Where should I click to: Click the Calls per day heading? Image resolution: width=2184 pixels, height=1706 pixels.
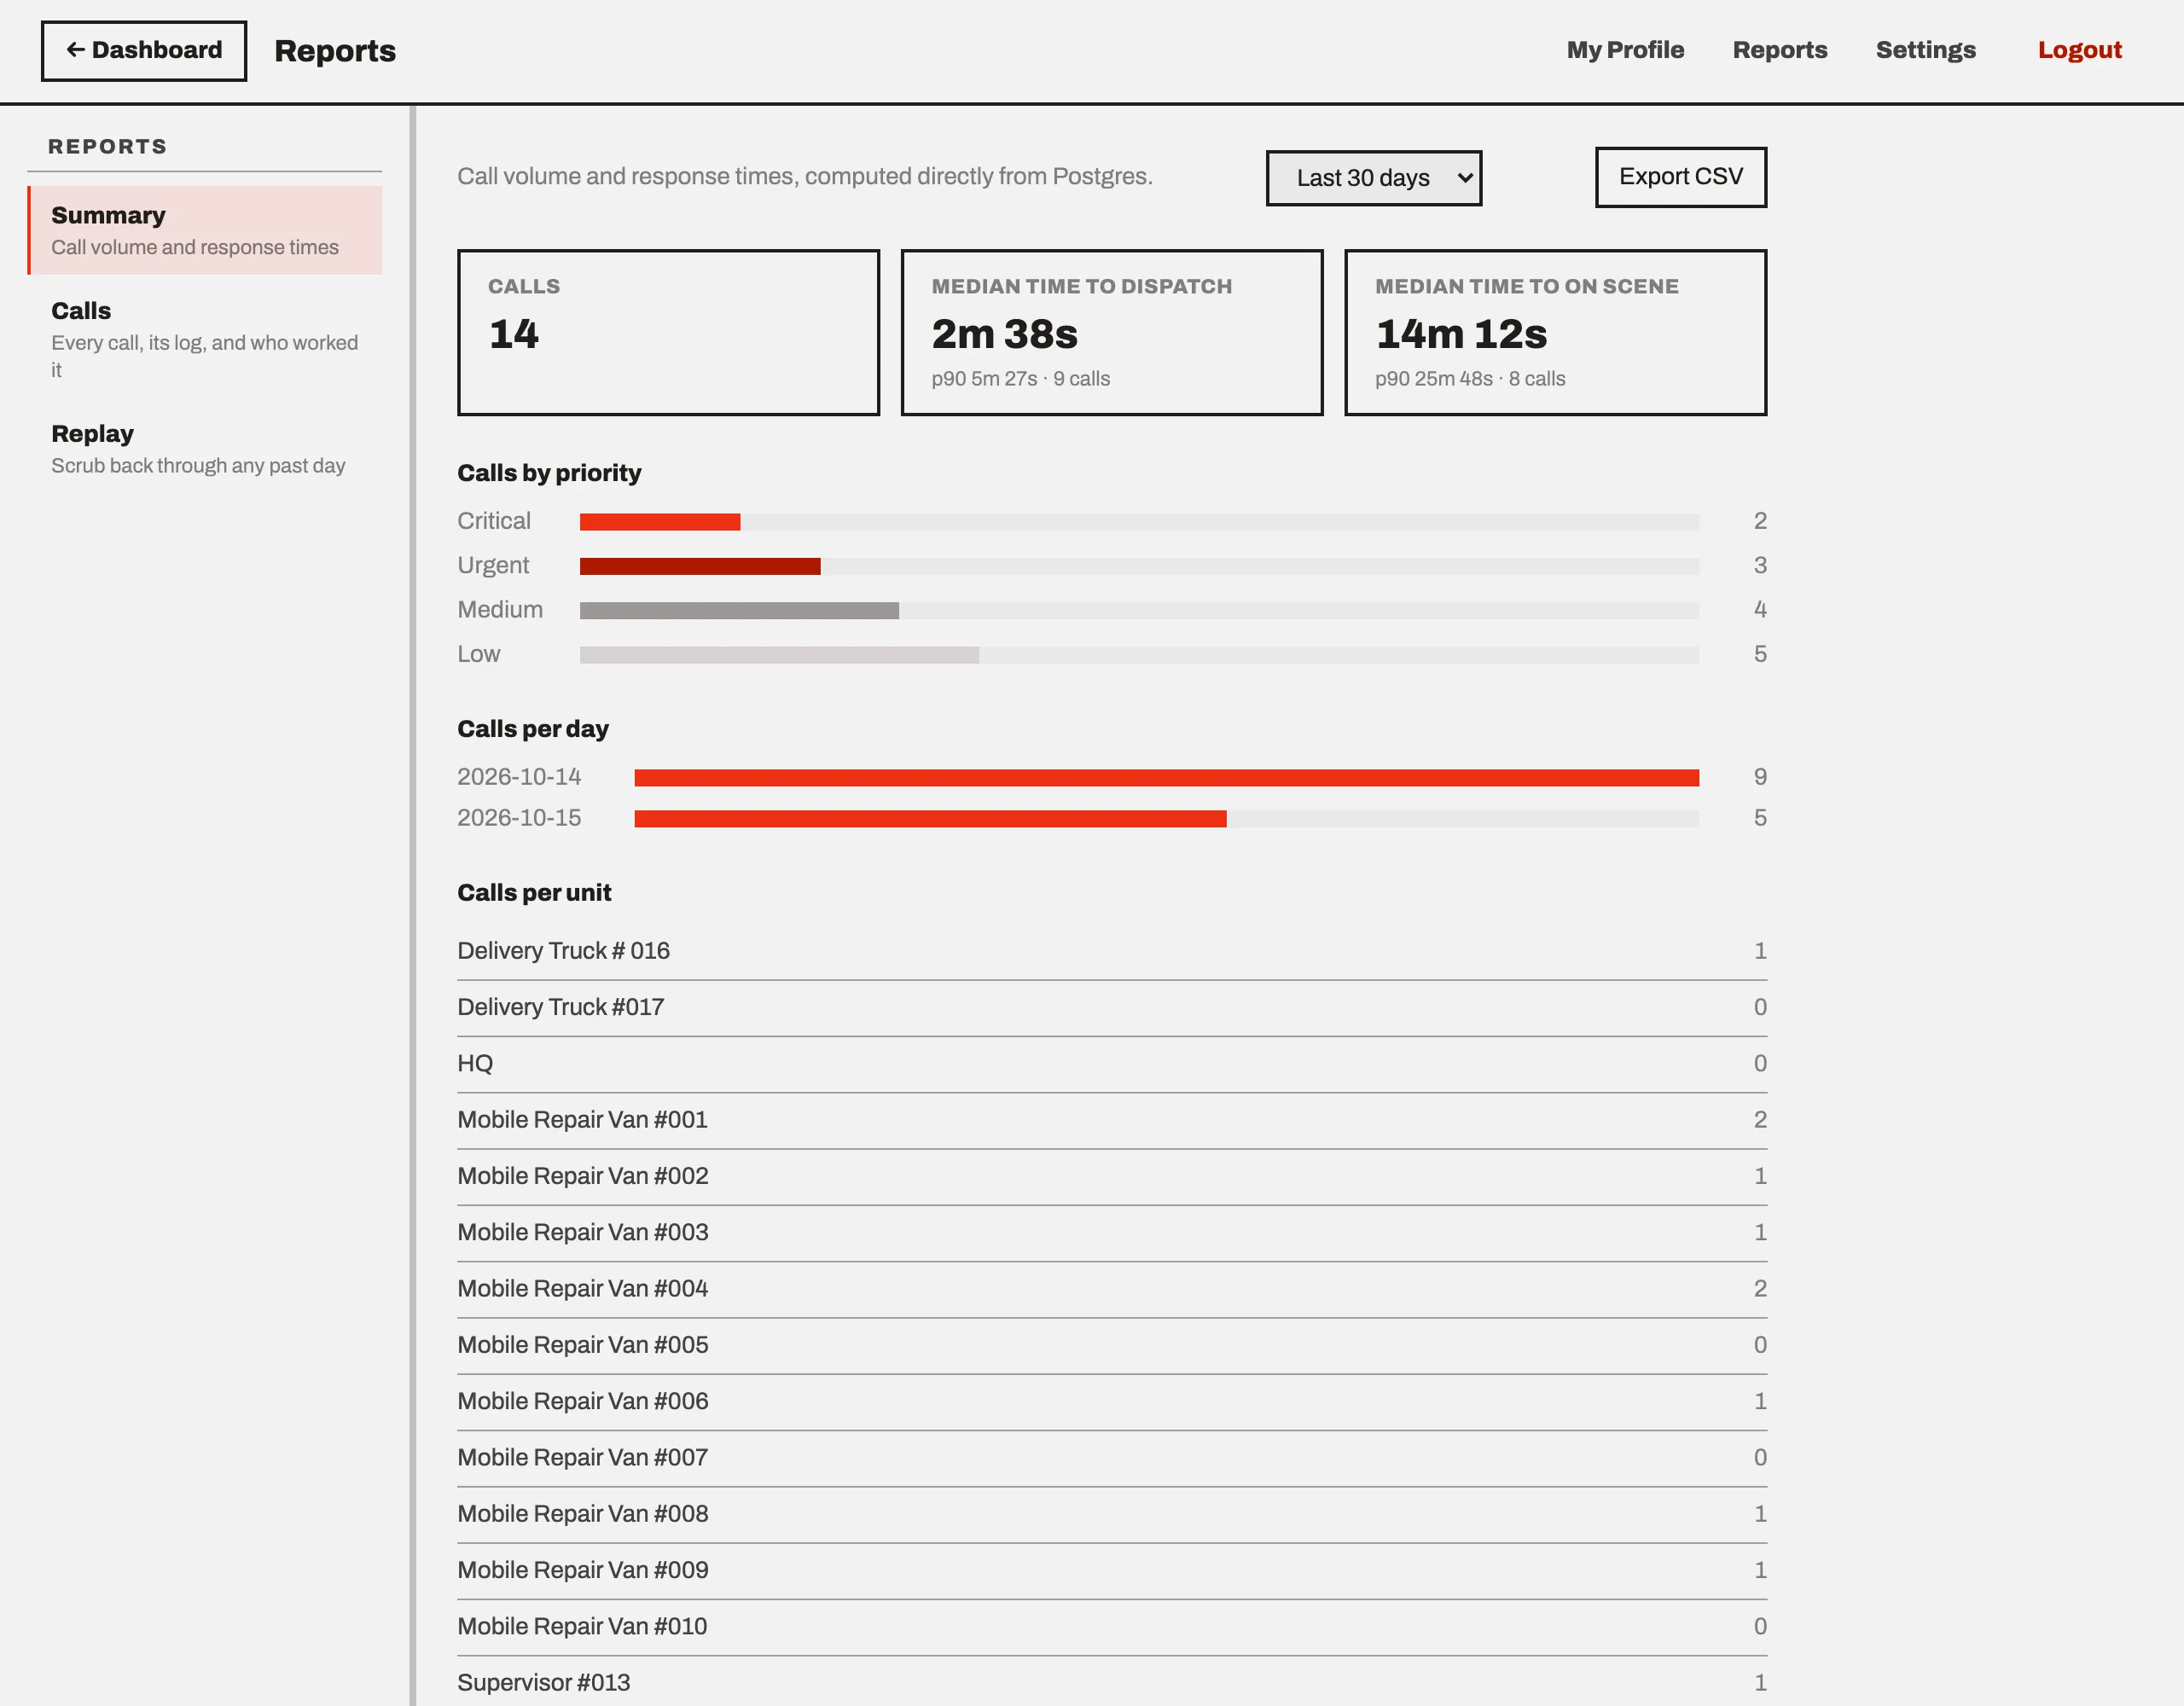click(x=533, y=729)
